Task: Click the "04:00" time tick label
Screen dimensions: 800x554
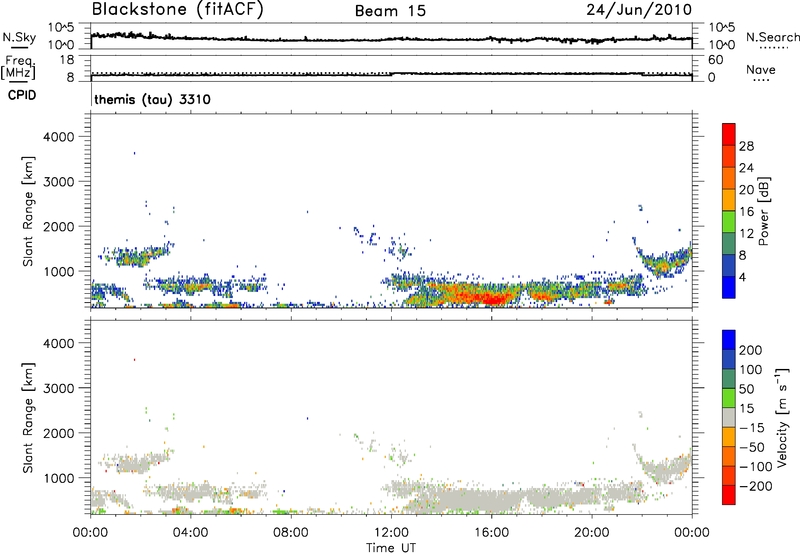Action: click(190, 533)
